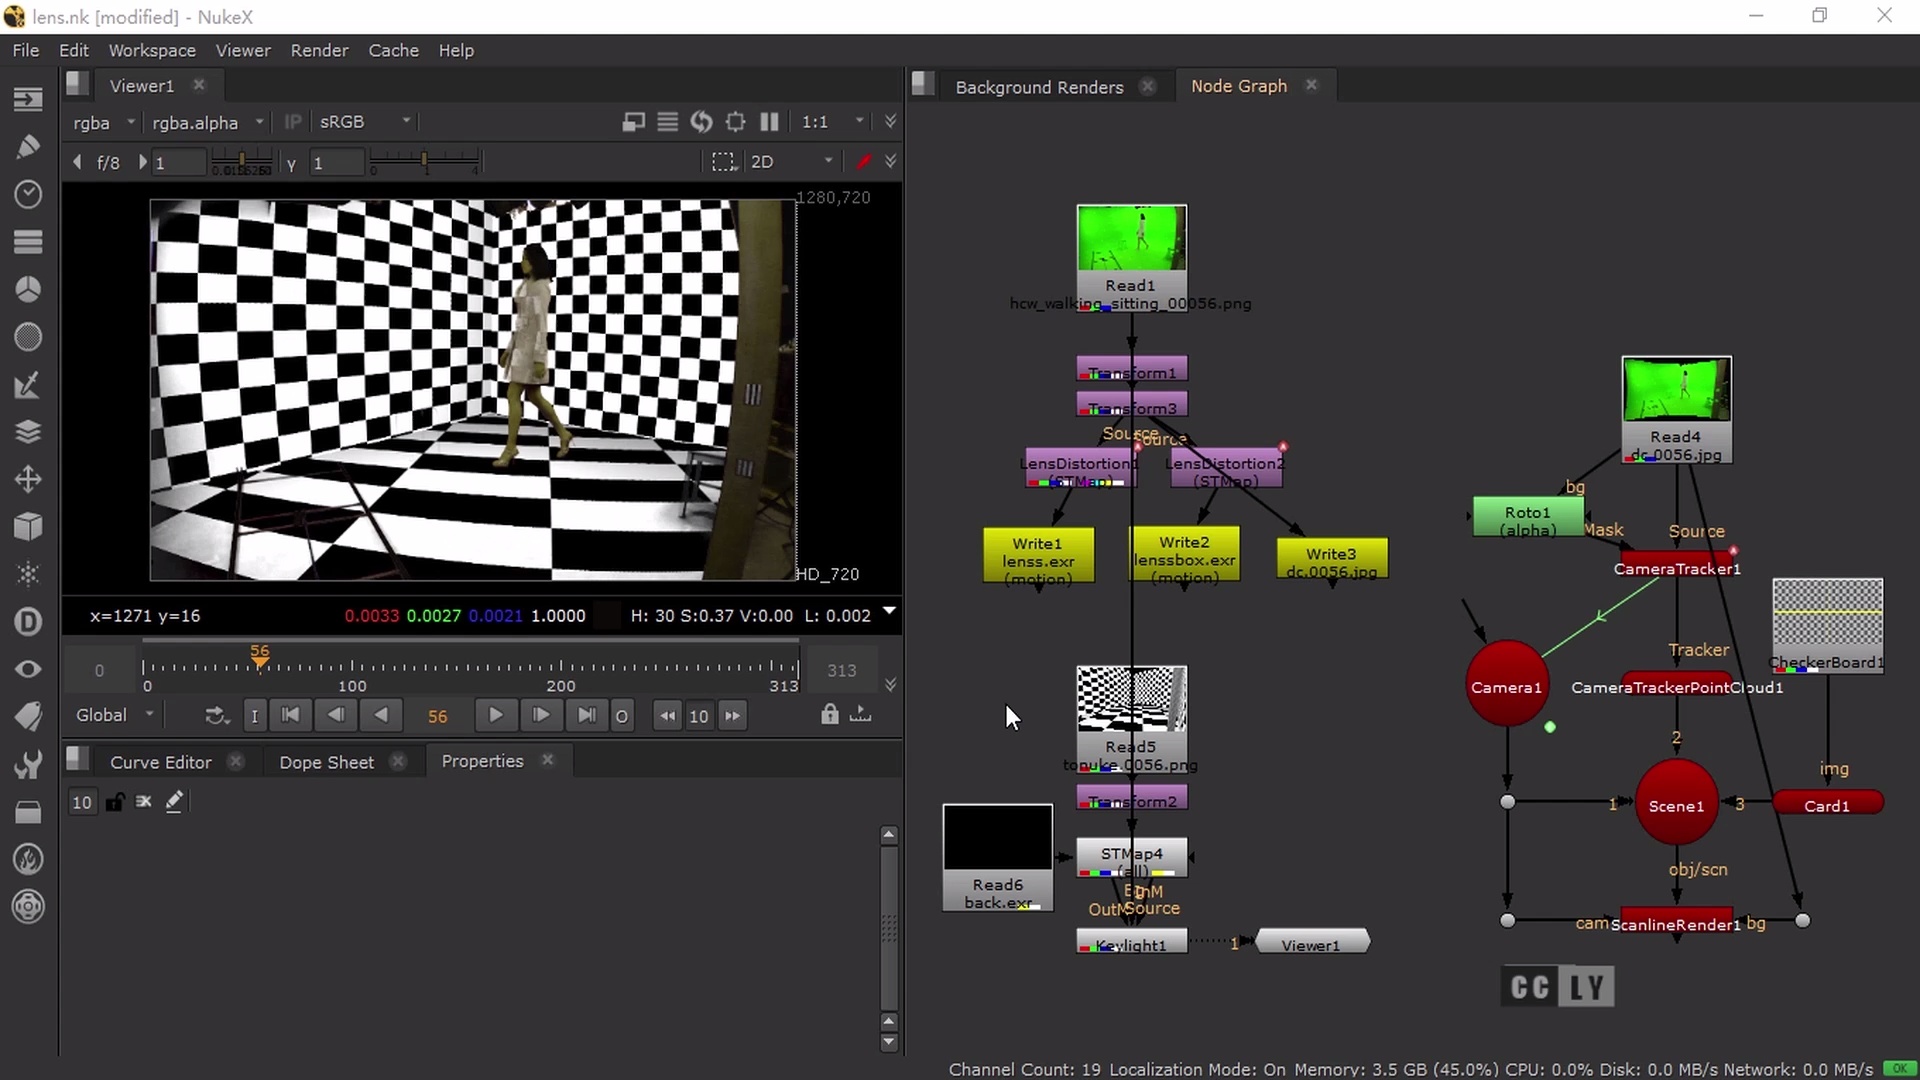Switch to the Curve Editor tab
Screen dimensions: 1920x1080
click(x=161, y=762)
